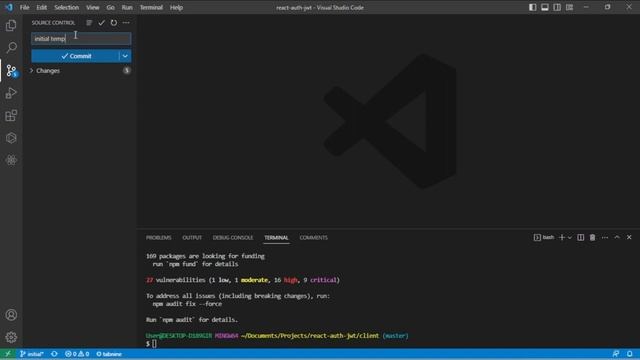Viewport: 640px width, 360px height.
Task: Switch to the Debug Console tab
Action: tap(233, 238)
